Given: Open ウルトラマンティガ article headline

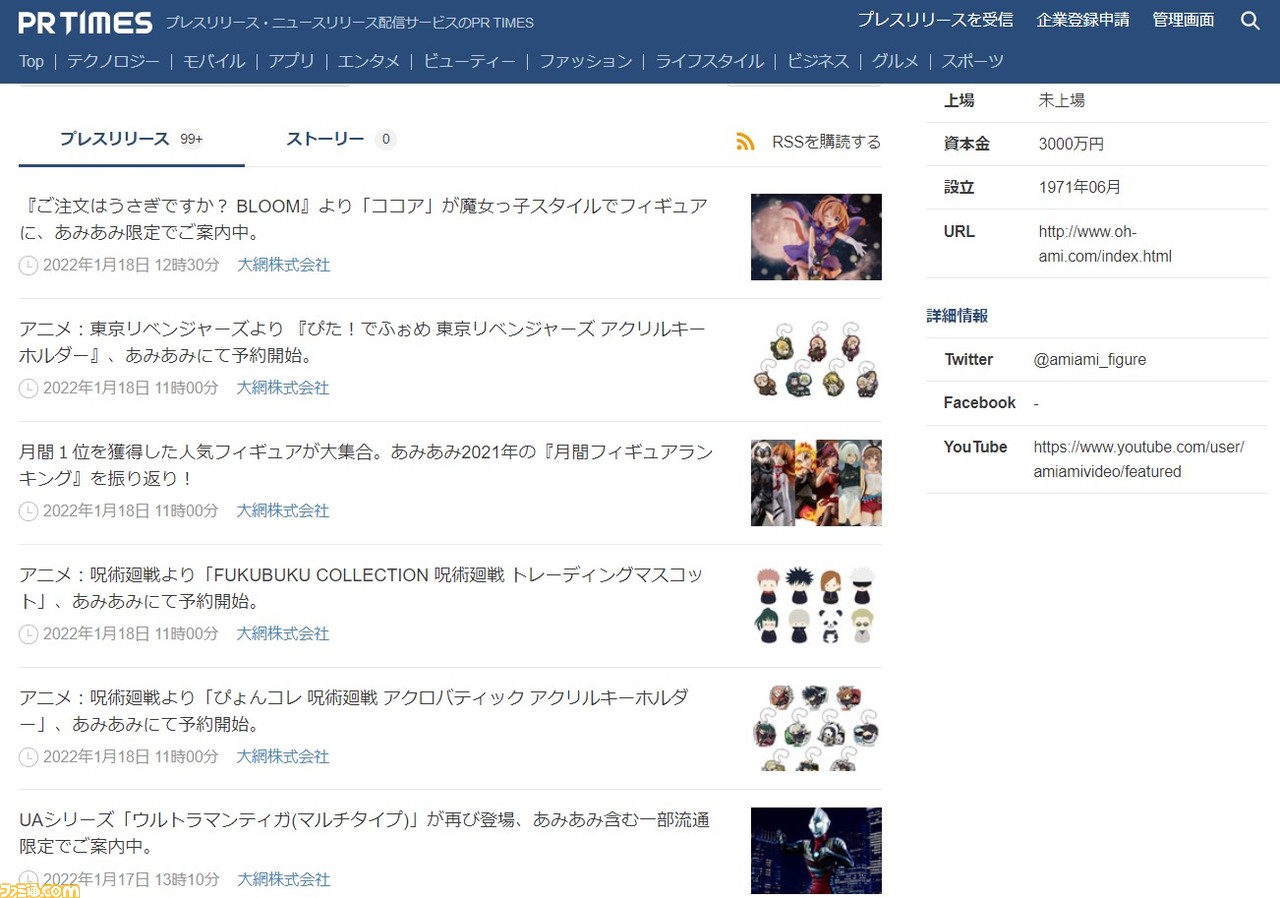Looking at the screenshot, I should point(365,833).
